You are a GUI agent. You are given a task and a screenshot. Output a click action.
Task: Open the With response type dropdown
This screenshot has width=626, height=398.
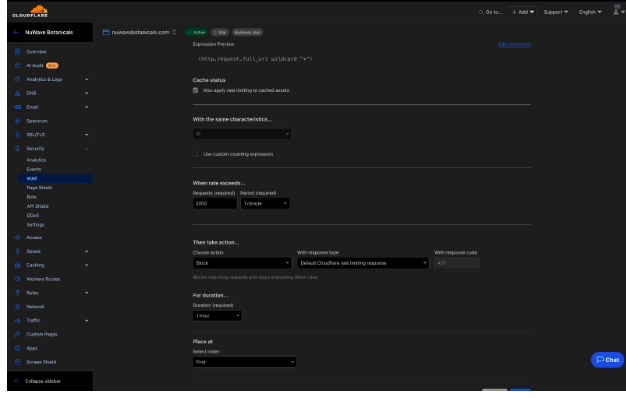pyautogui.click(x=363, y=263)
